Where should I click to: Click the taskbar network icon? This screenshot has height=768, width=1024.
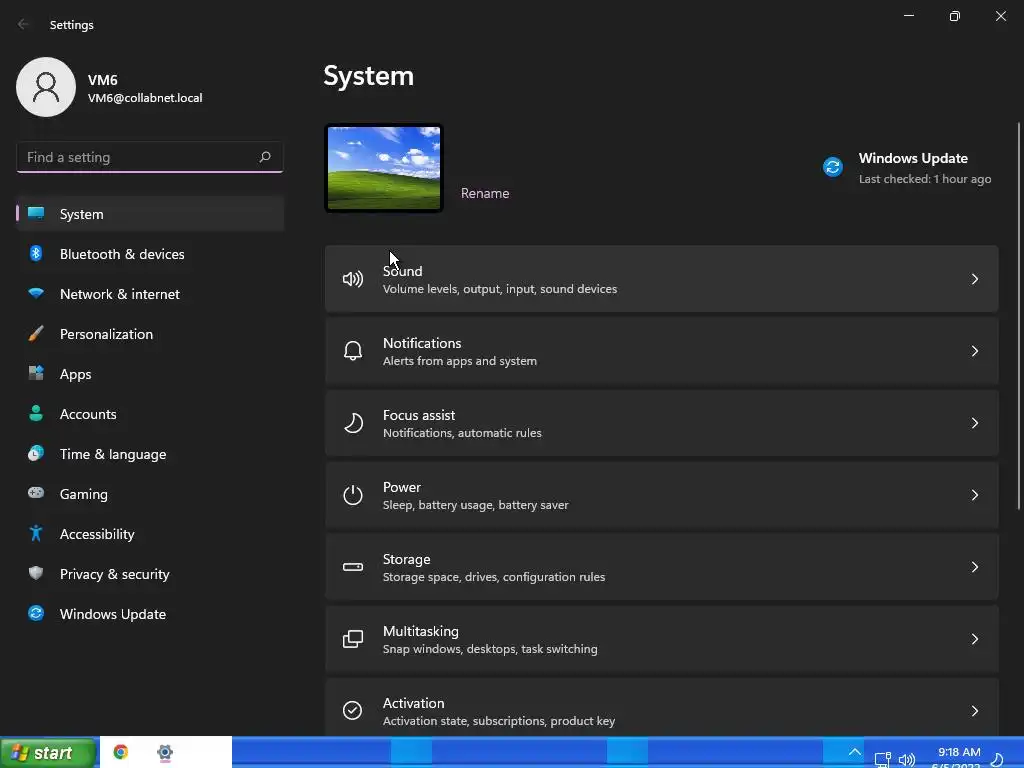click(882, 760)
